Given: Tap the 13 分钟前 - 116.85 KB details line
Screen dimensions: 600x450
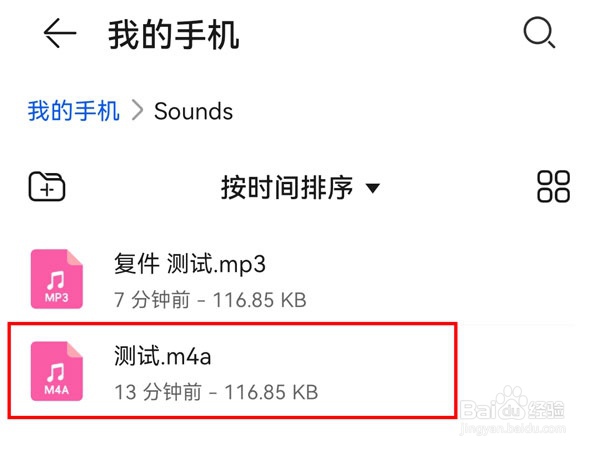Looking at the screenshot, I should [x=216, y=392].
